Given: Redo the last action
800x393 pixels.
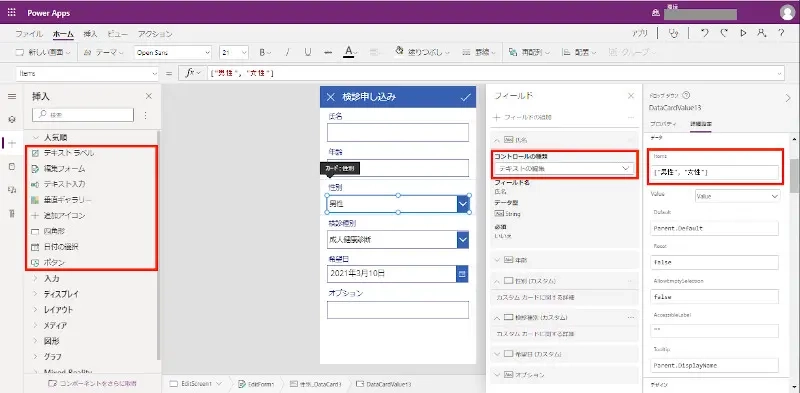Looking at the screenshot, I should (x=723, y=34).
